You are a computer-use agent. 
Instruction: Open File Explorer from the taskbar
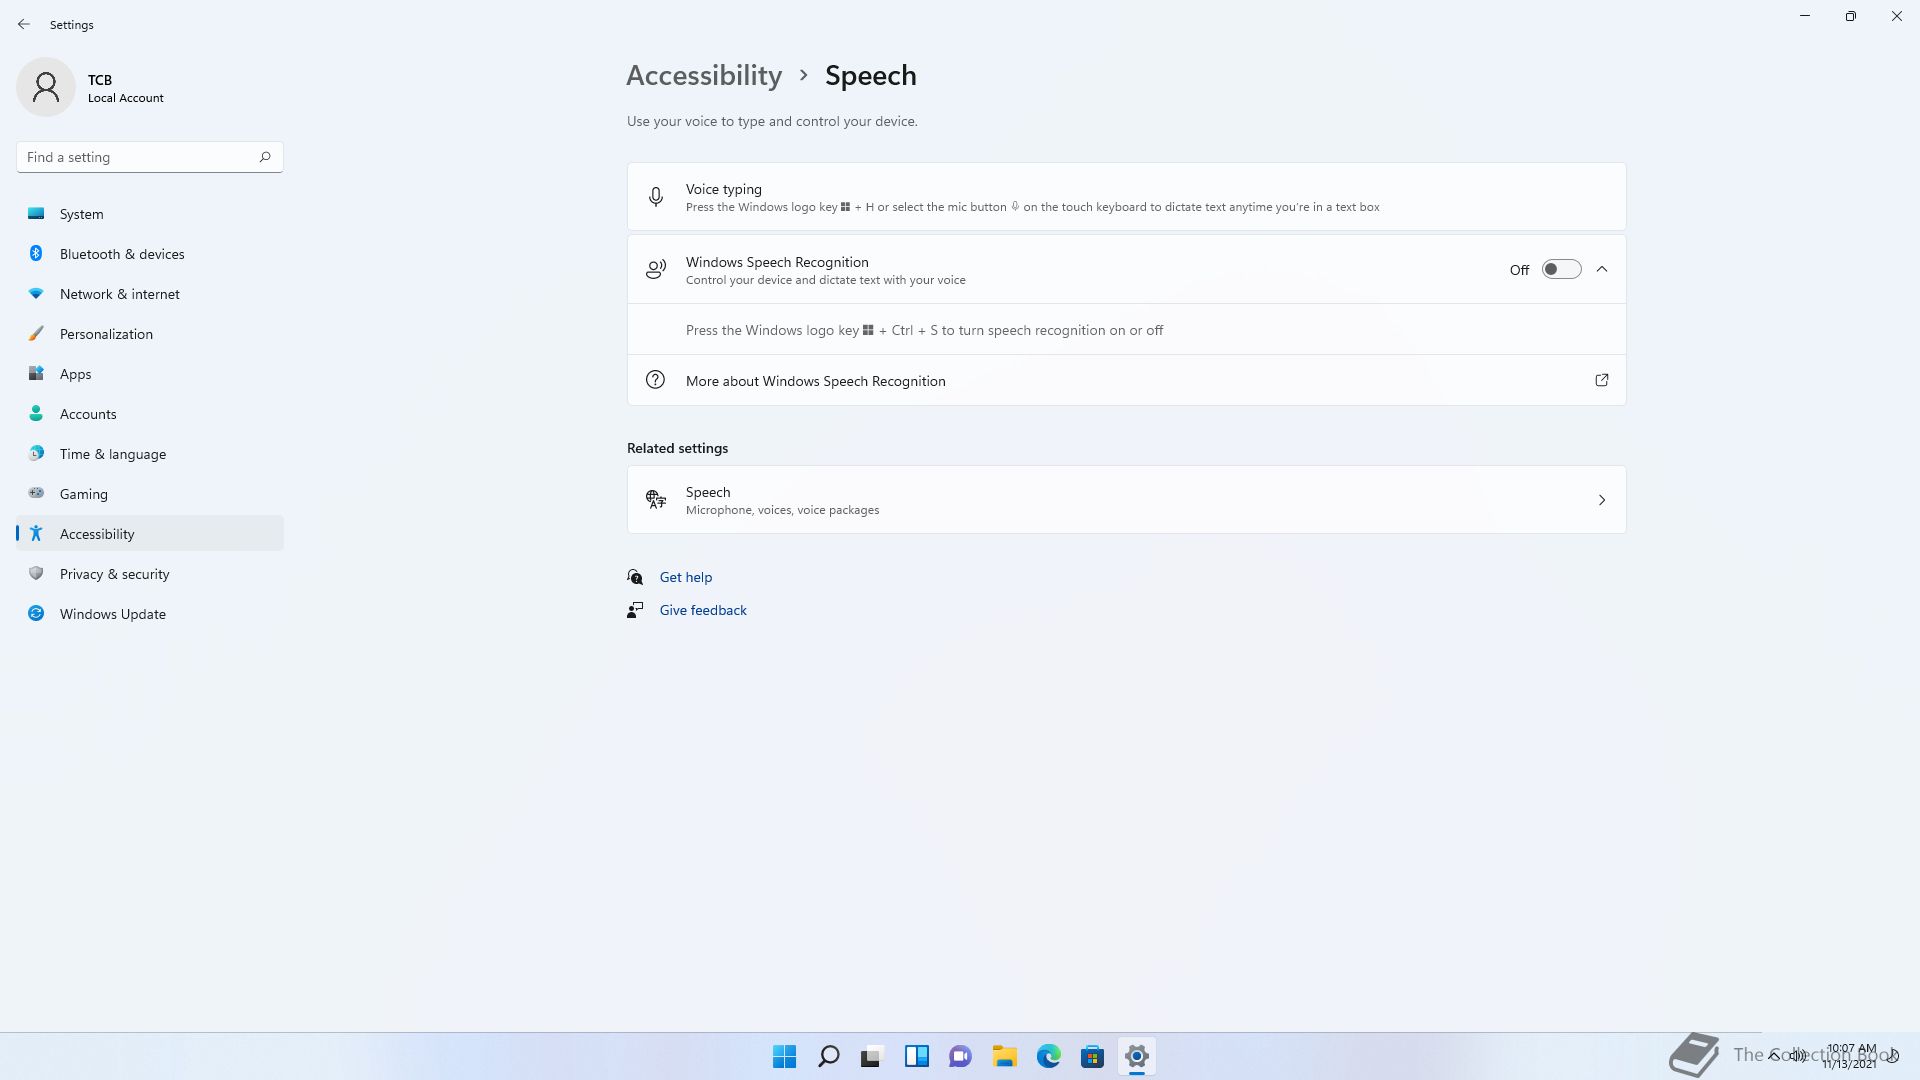click(x=1004, y=1056)
